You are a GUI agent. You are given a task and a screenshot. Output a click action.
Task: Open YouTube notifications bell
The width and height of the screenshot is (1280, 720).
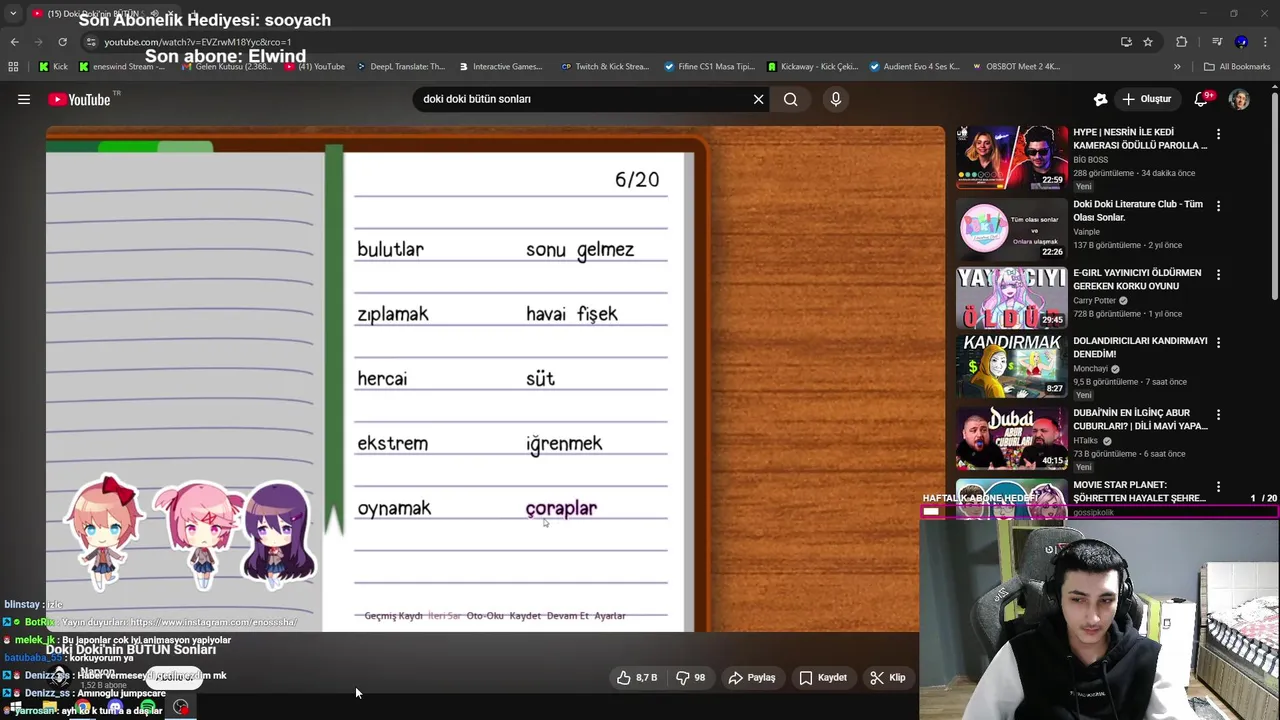coord(1201,99)
